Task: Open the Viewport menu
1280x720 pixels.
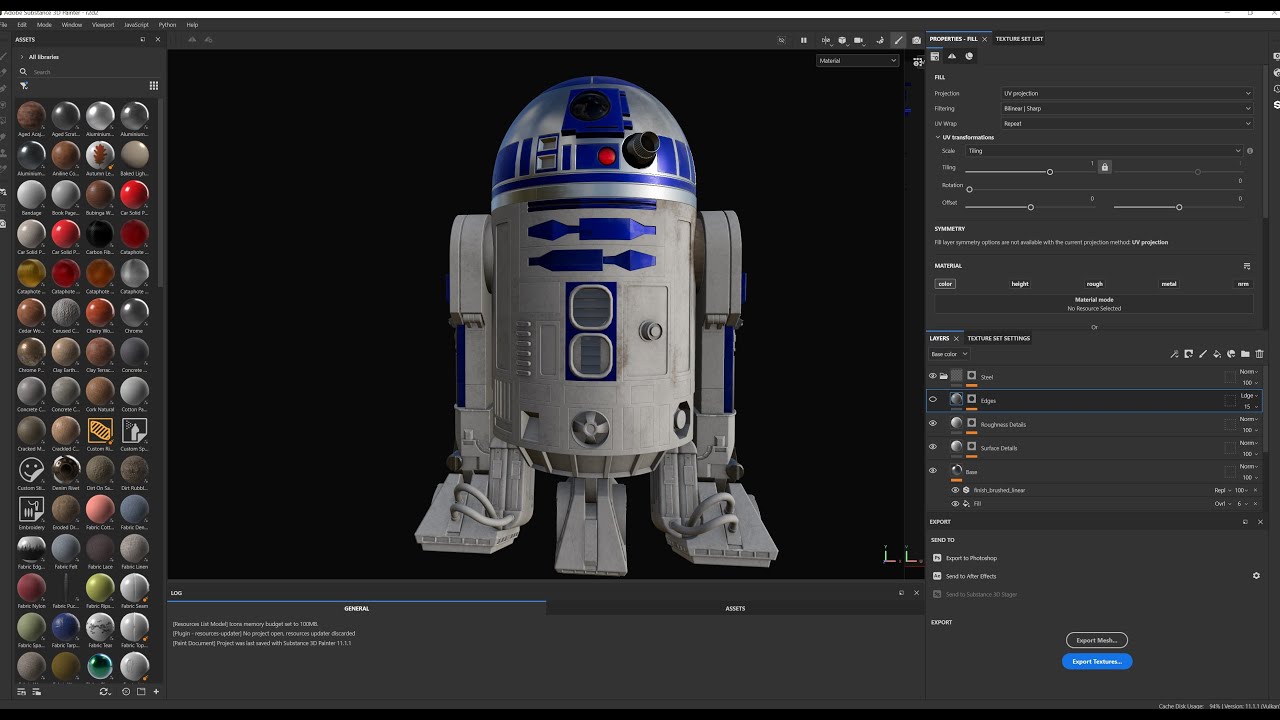Action: pyautogui.click(x=103, y=25)
